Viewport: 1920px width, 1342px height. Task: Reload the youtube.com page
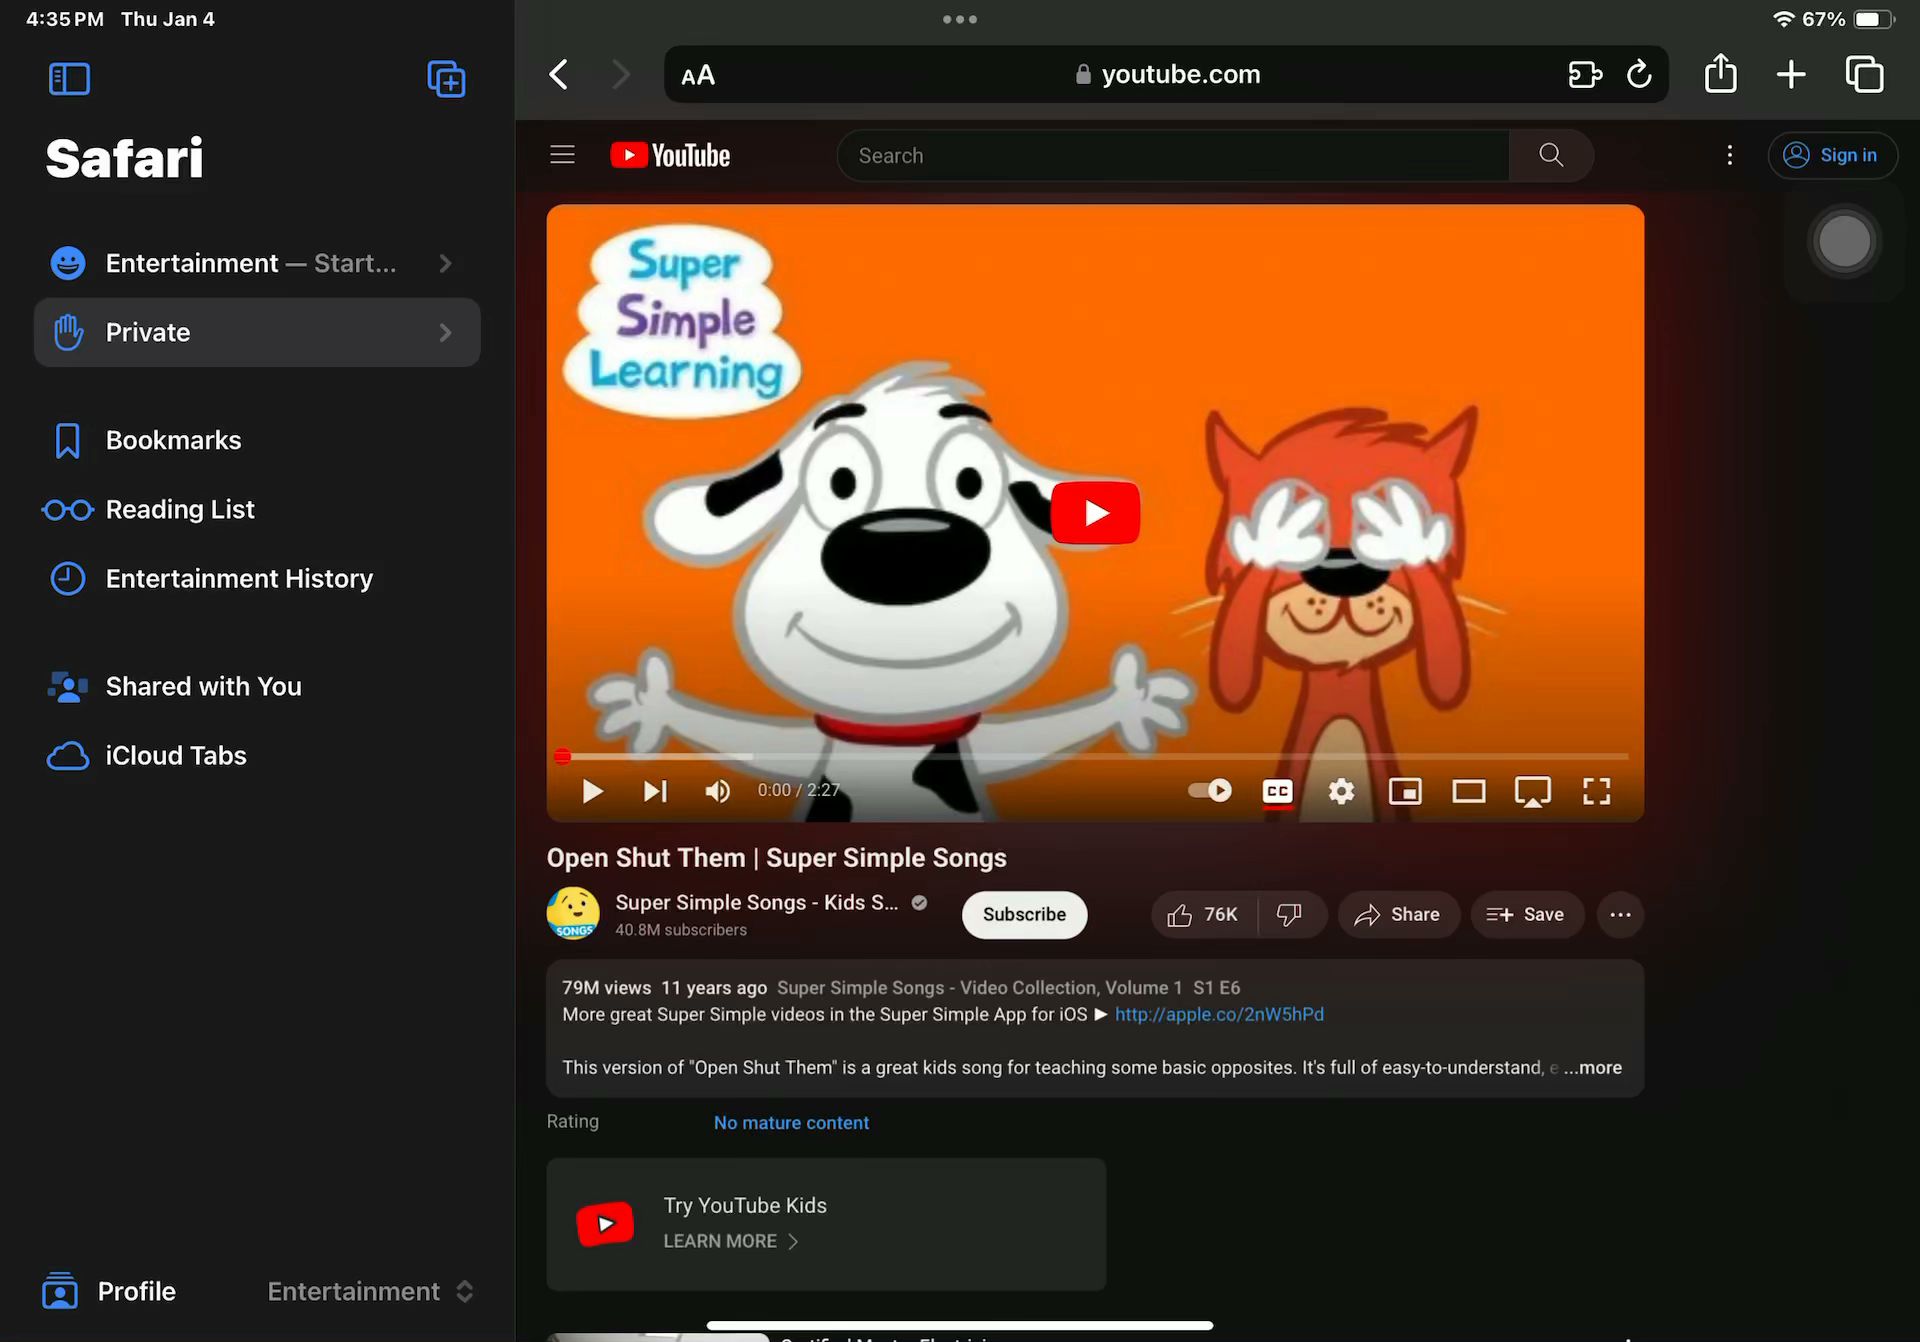1639,74
